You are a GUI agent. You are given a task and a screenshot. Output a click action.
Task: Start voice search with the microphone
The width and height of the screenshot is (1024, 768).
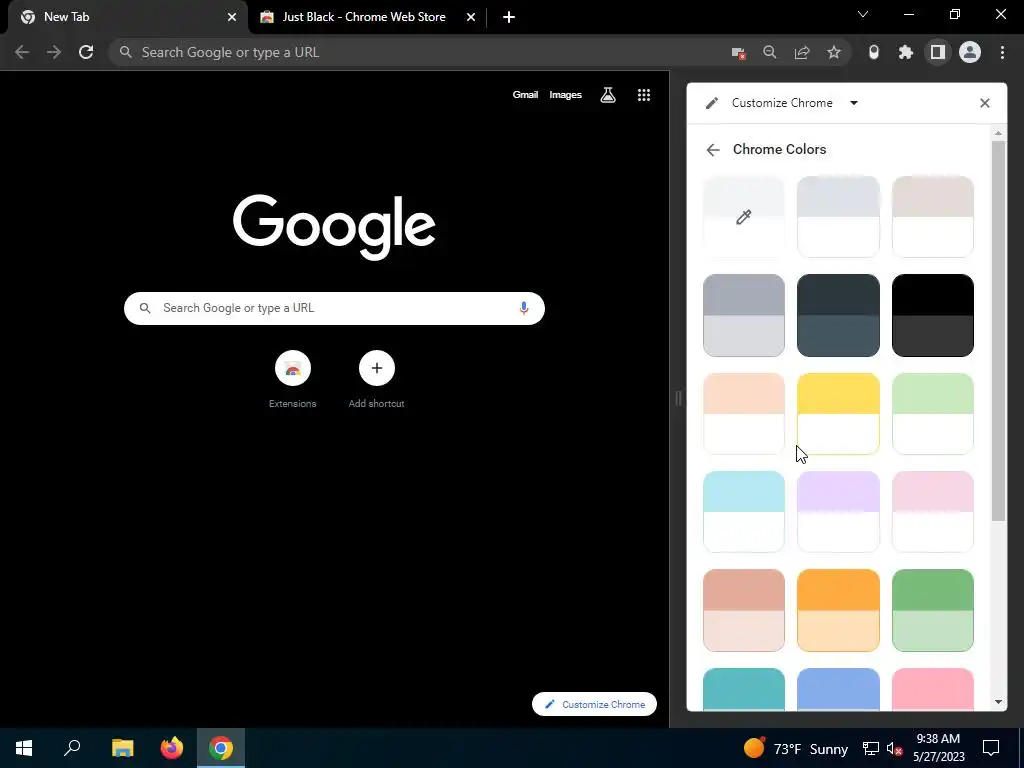point(524,308)
